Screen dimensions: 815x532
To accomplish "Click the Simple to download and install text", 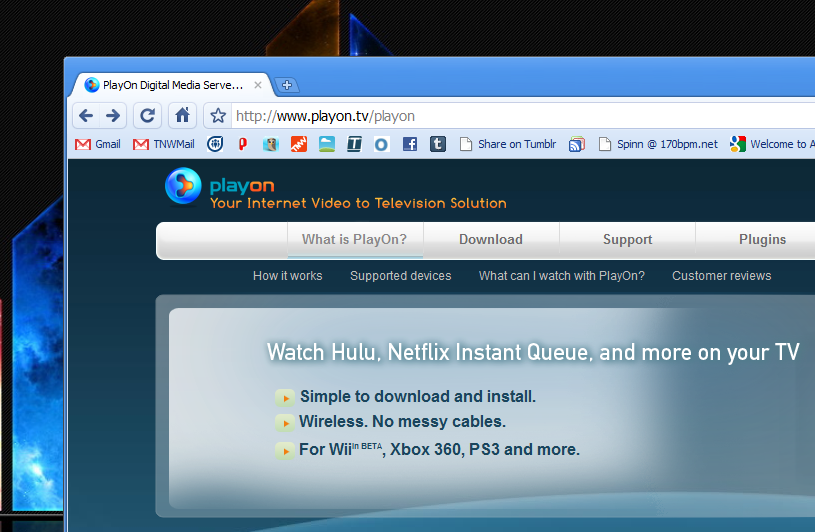I will (418, 396).
